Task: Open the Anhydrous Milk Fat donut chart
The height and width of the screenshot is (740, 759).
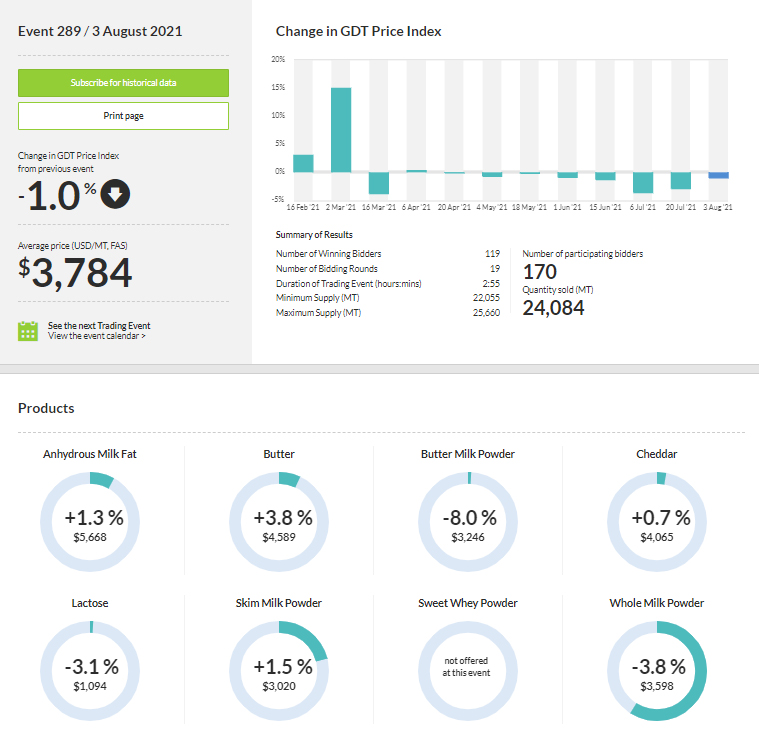Action: (x=90, y=522)
